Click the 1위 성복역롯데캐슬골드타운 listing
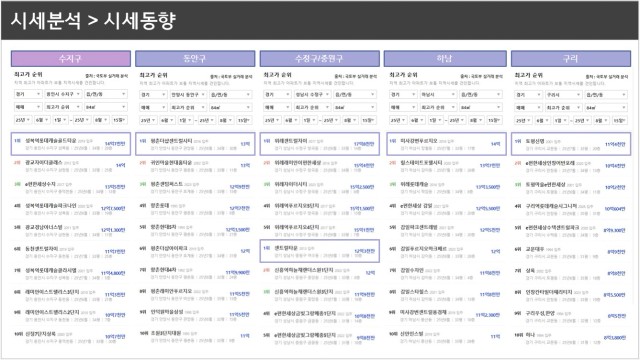 coord(71,144)
